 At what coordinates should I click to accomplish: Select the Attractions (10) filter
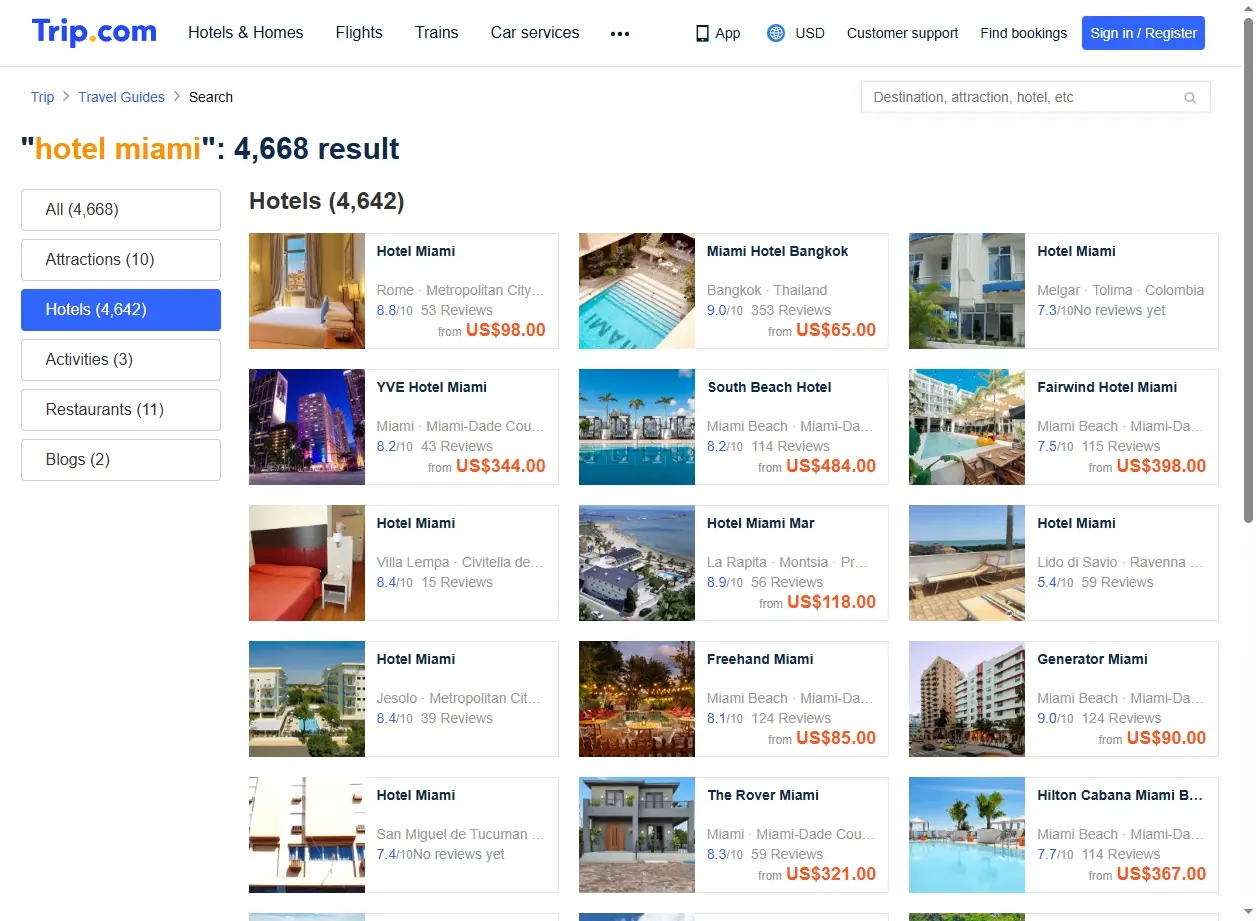[x=121, y=260]
